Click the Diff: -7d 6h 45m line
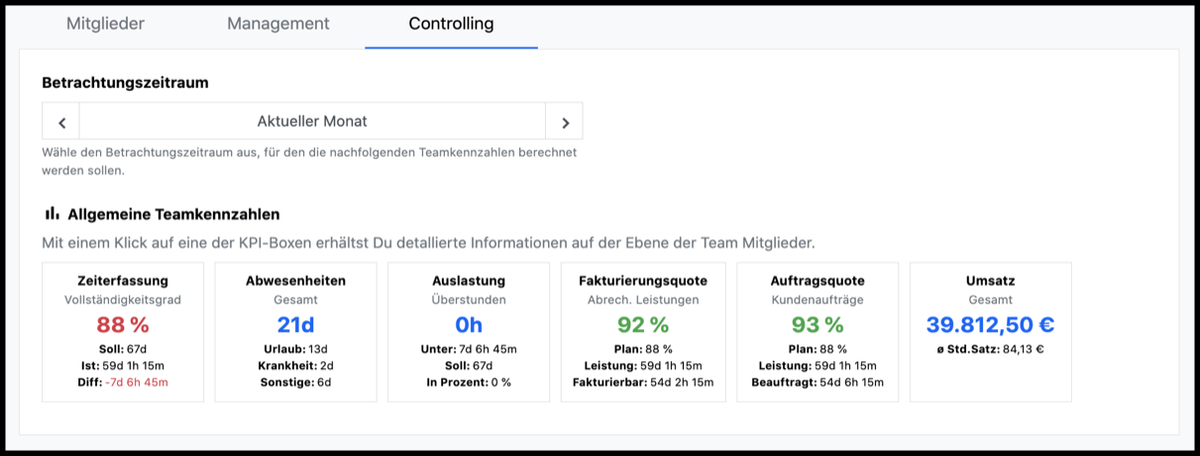Image resolution: width=1200 pixels, height=456 pixels. coord(123,382)
